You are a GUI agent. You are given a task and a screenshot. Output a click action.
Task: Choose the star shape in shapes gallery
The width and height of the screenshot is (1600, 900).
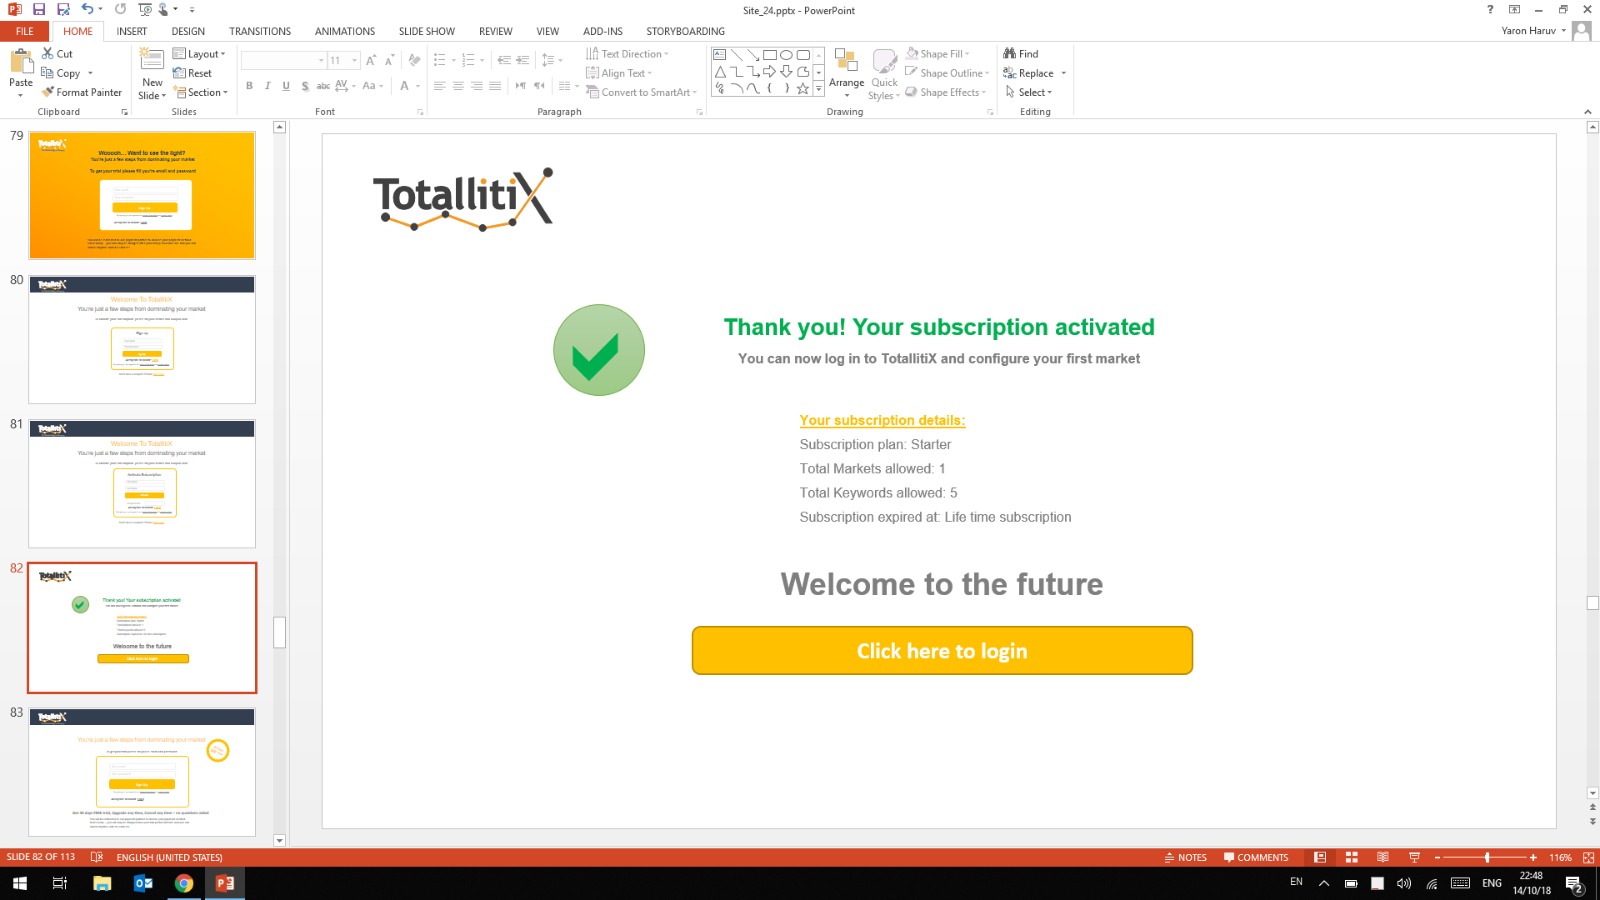click(802, 88)
